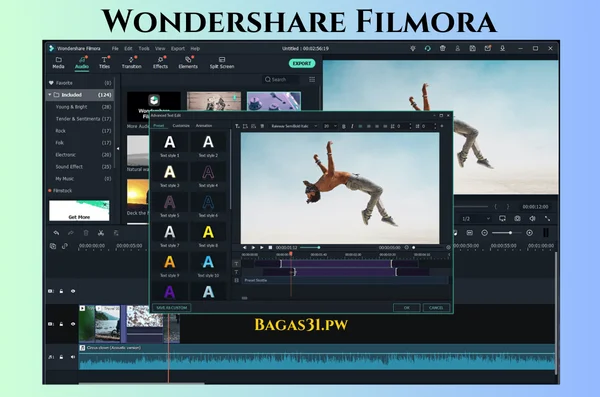Open the Help menu
600x397 pixels.
[x=195, y=49]
